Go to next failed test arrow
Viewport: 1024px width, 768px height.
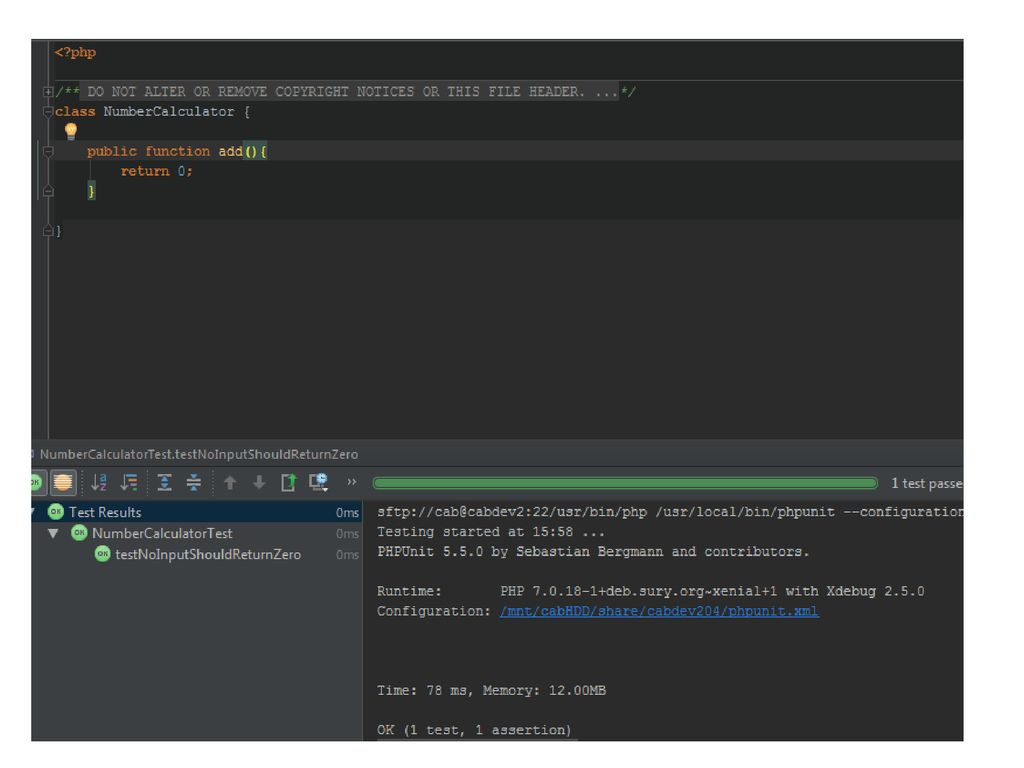(x=259, y=483)
